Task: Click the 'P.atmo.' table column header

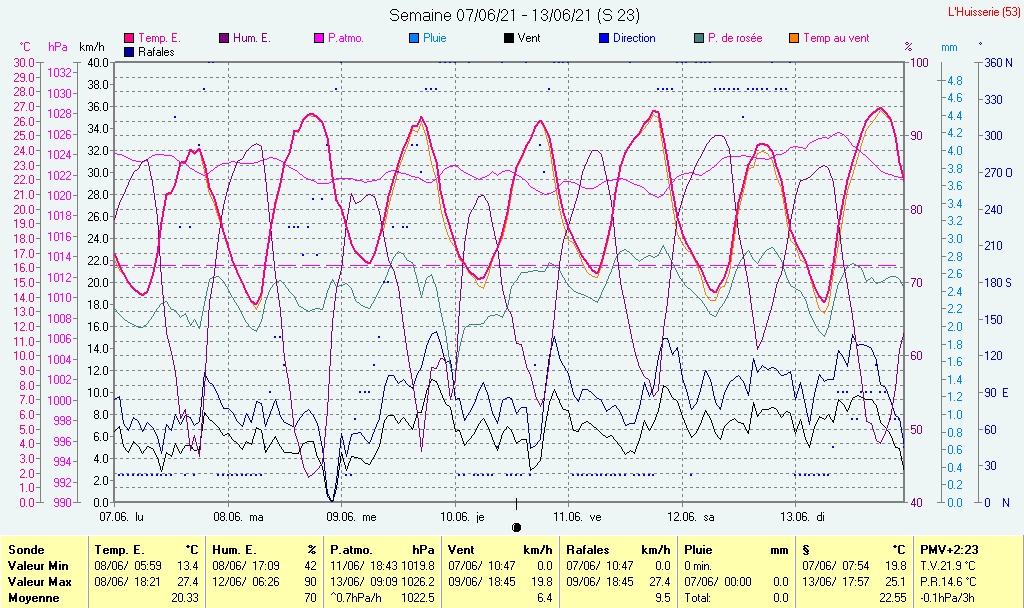Action: click(351, 550)
